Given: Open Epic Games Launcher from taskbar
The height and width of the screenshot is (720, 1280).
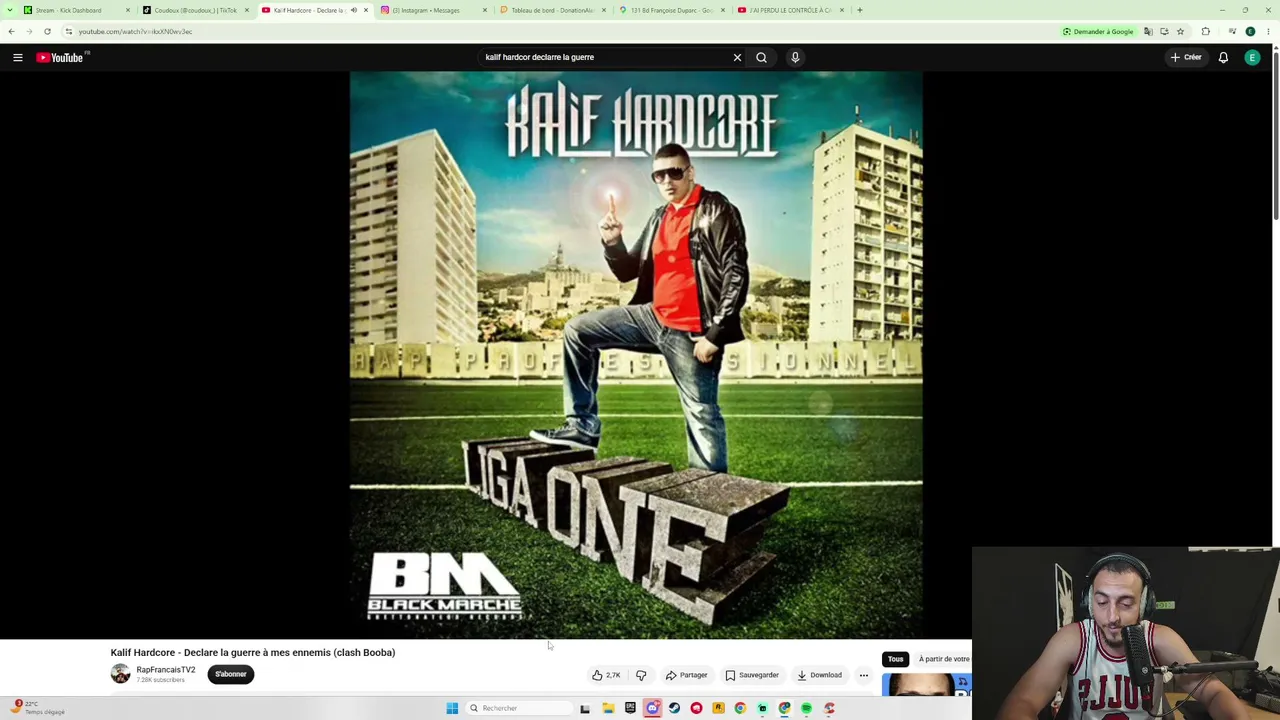Looking at the screenshot, I should pos(630,708).
